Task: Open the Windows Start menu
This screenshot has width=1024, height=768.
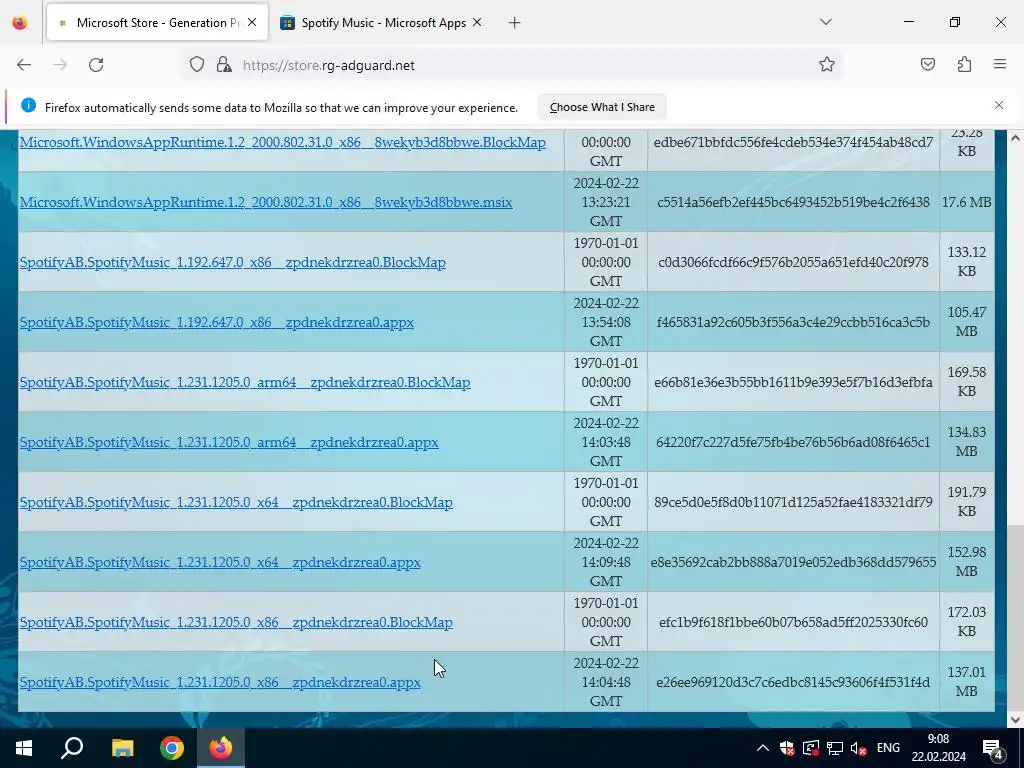Action: coord(24,748)
